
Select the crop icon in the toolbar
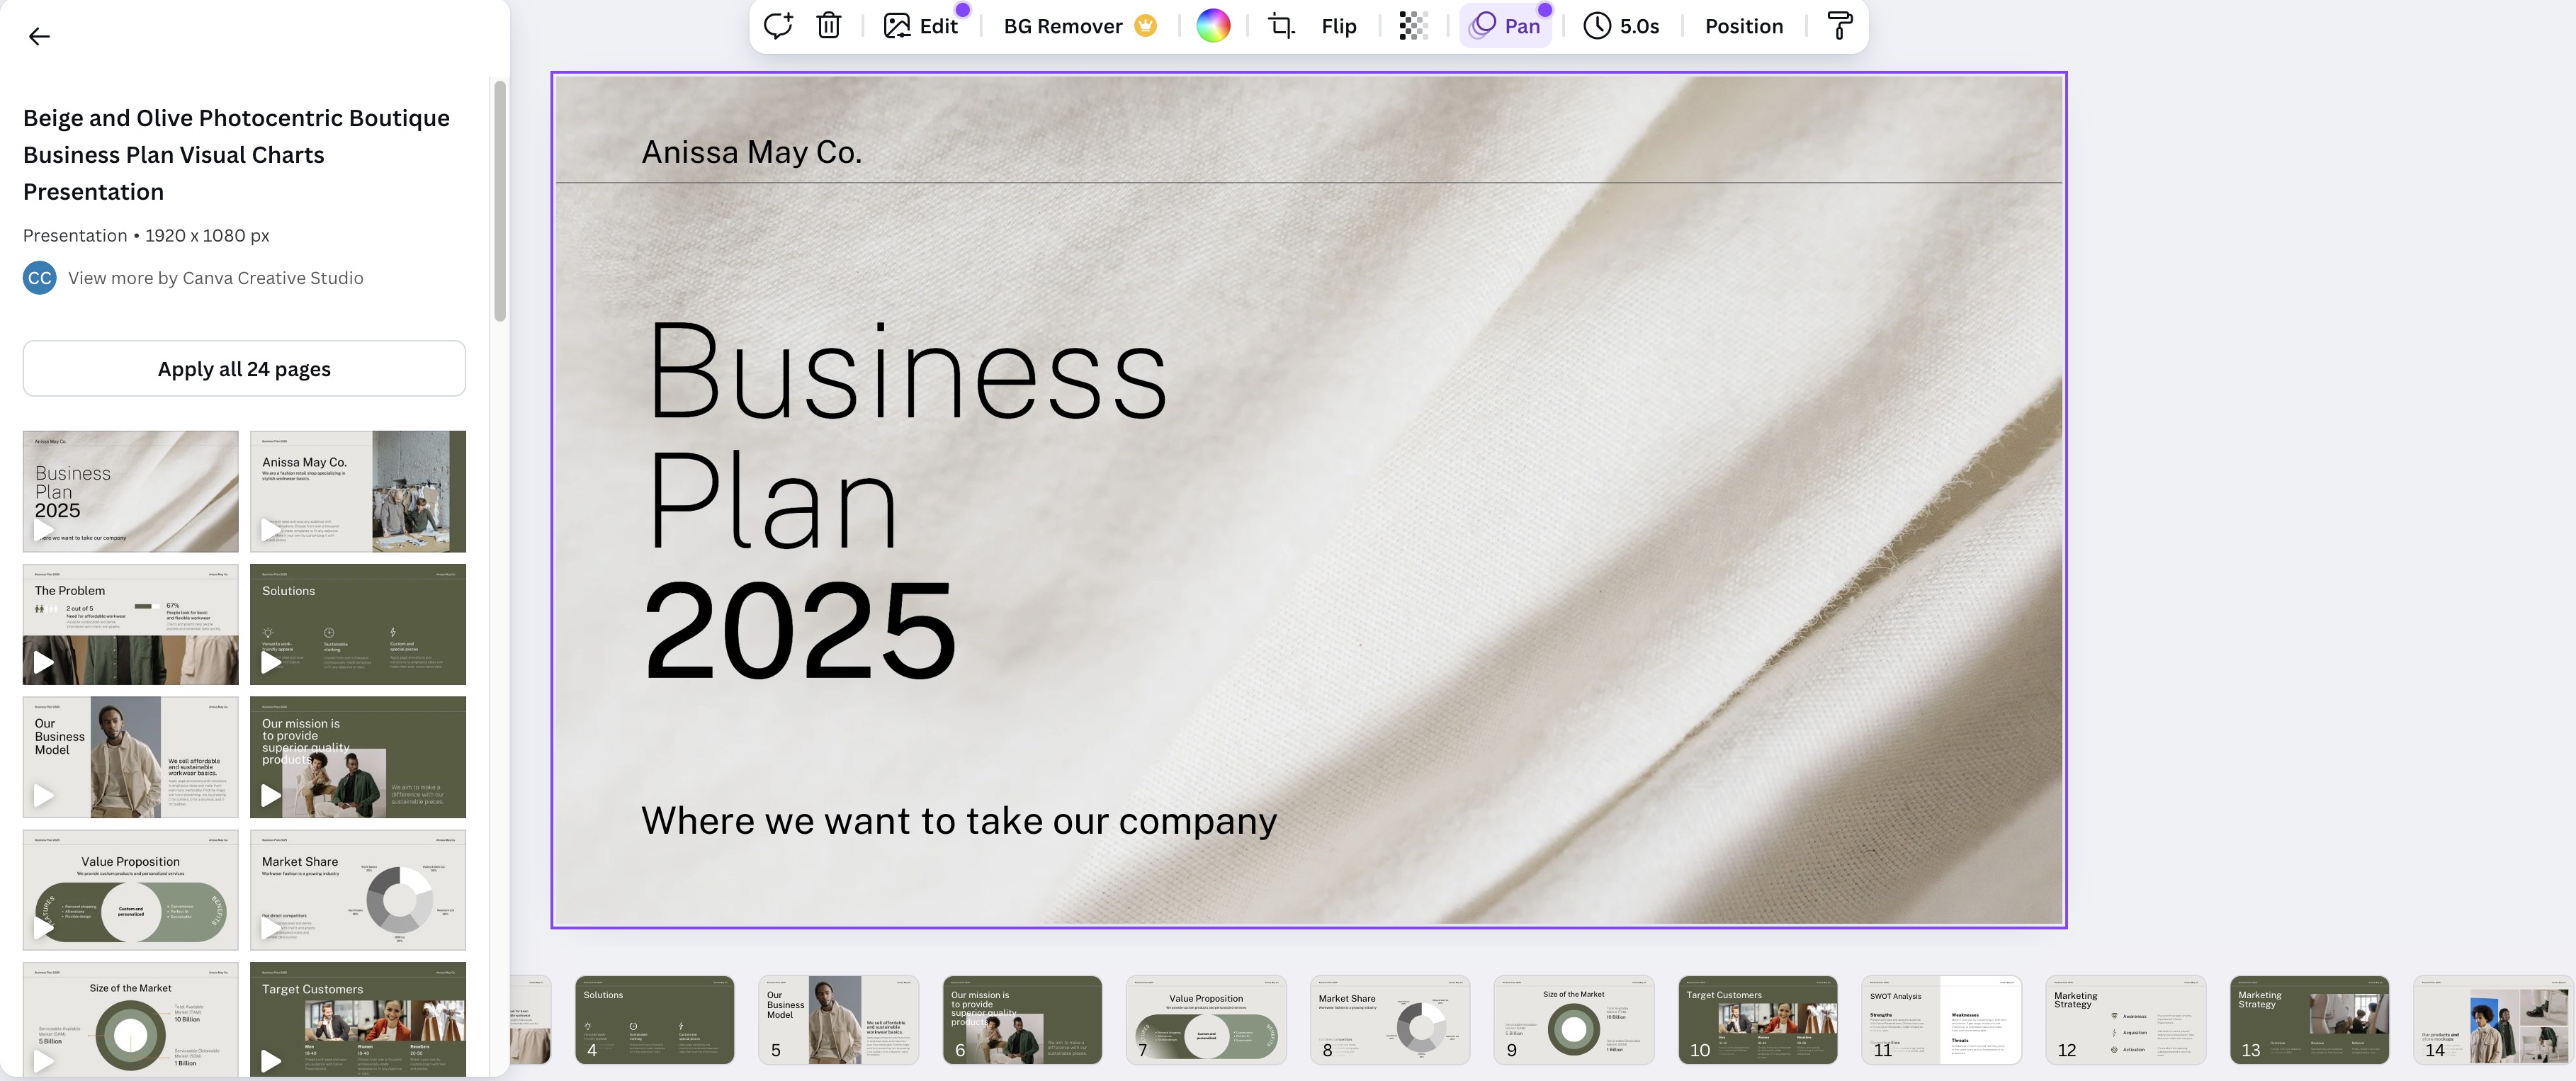point(1281,26)
